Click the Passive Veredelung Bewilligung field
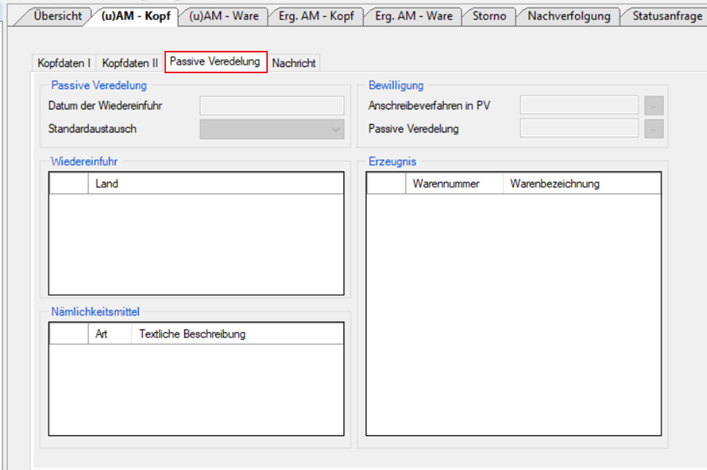707x470 pixels. [x=579, y=129]
